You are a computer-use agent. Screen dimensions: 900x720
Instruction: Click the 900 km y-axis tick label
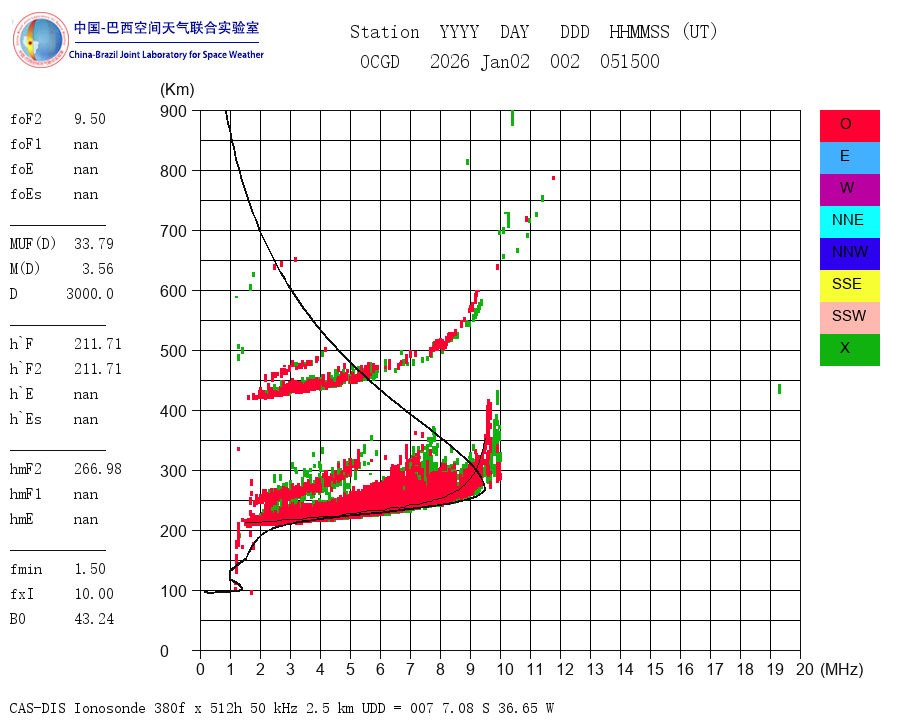[173, 111]
